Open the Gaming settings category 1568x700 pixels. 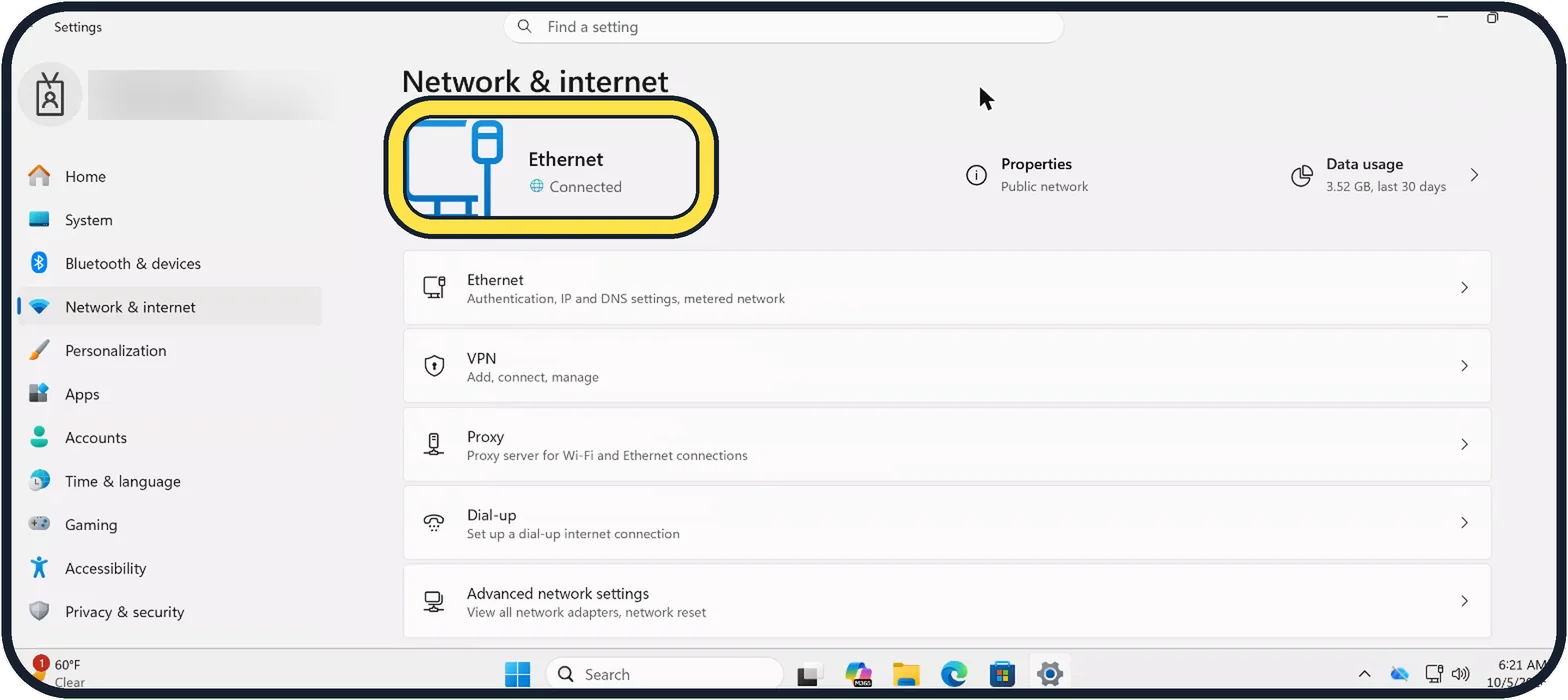[x=168, y=524]
